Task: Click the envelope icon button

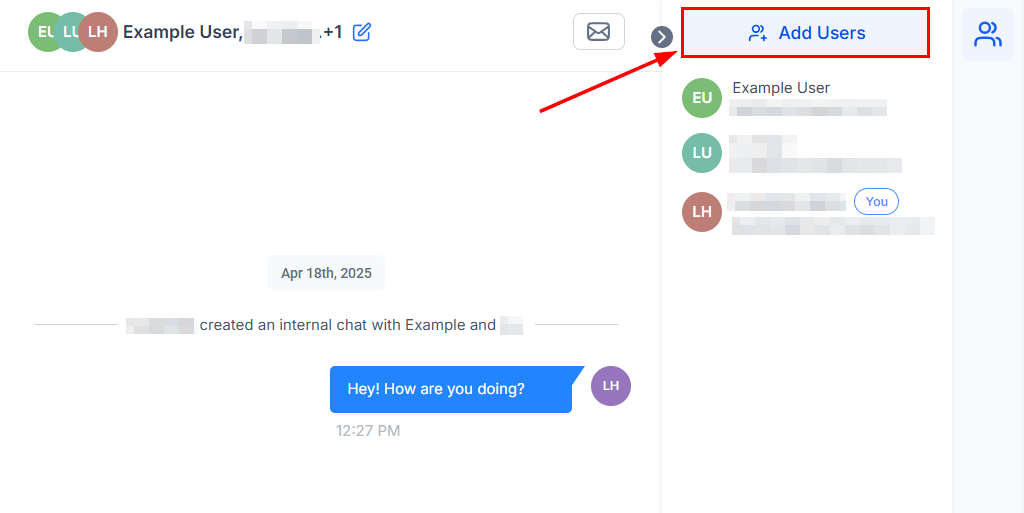Action: (598, 32)
